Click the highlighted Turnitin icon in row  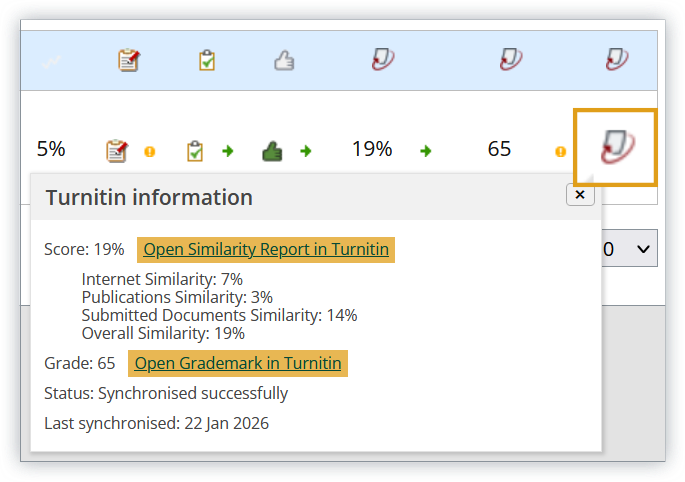(616, 147)
